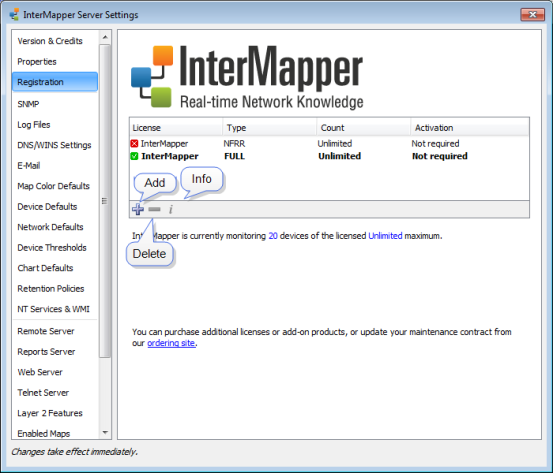
Task: Click the sidebar scrollbar thumb
Action: click(105, 201)
